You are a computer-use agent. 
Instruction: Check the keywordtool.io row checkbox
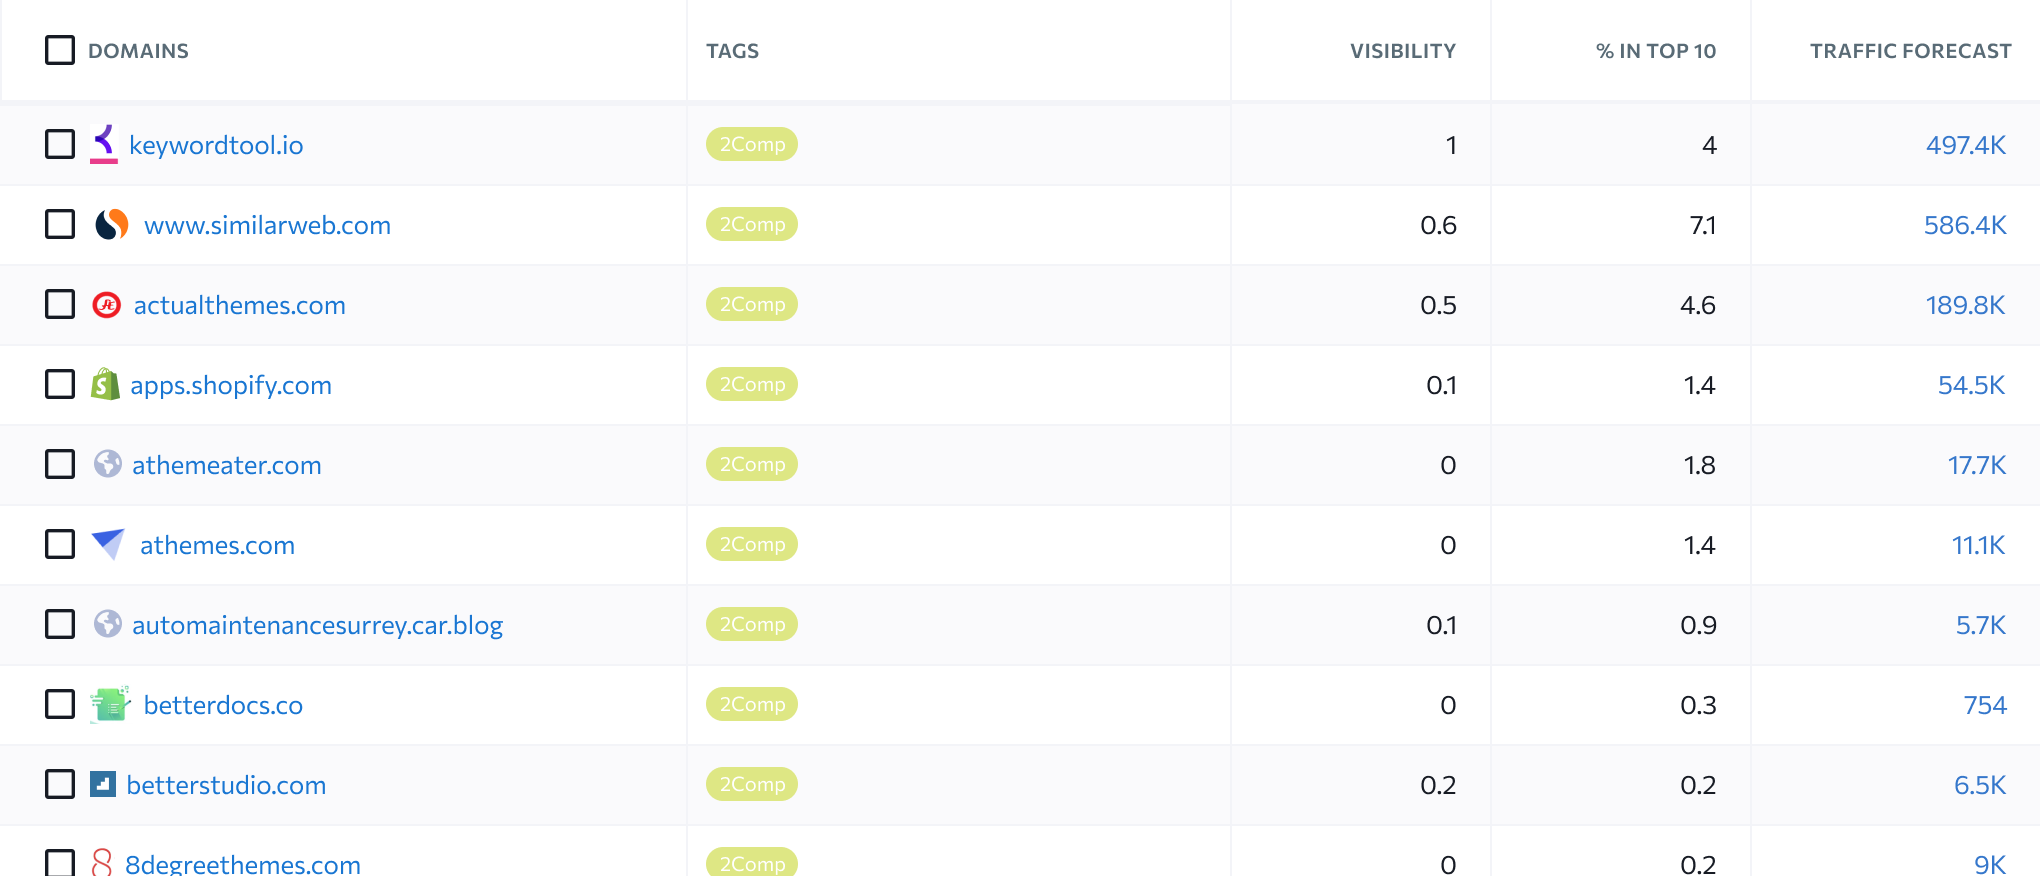(60, 144)
